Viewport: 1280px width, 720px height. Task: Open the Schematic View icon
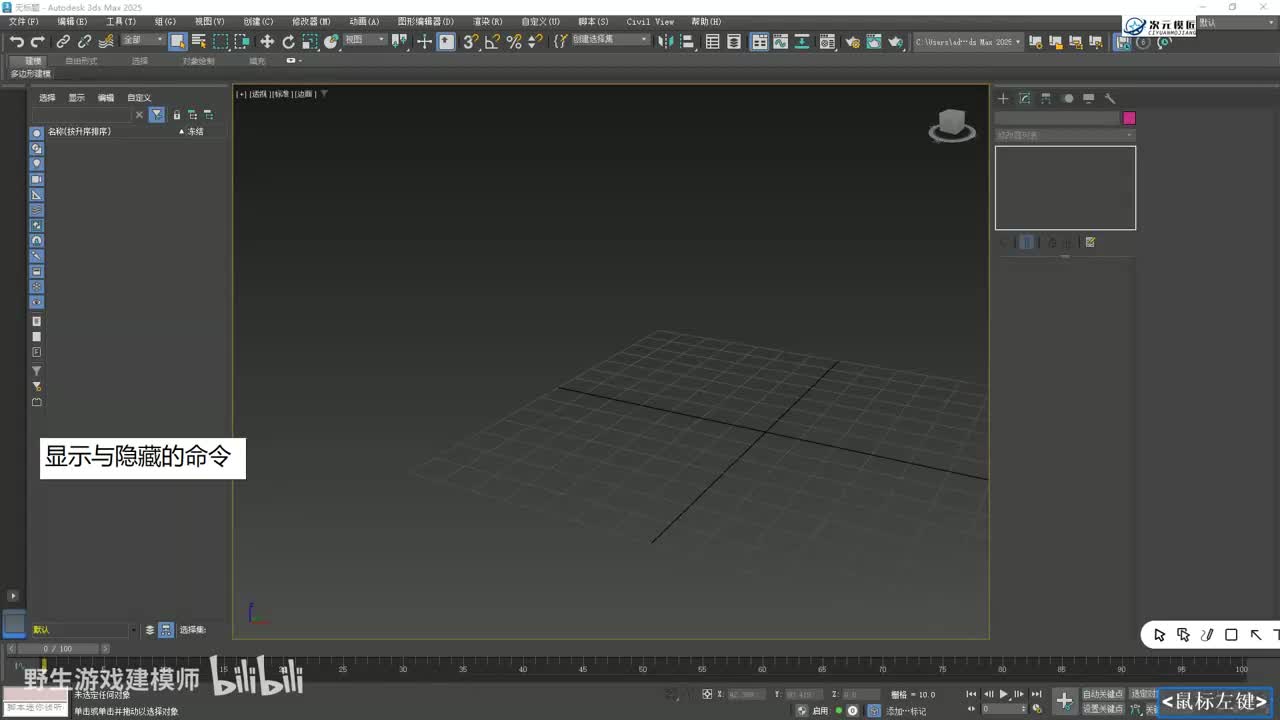pyautogui.click(x=802, y=41)
